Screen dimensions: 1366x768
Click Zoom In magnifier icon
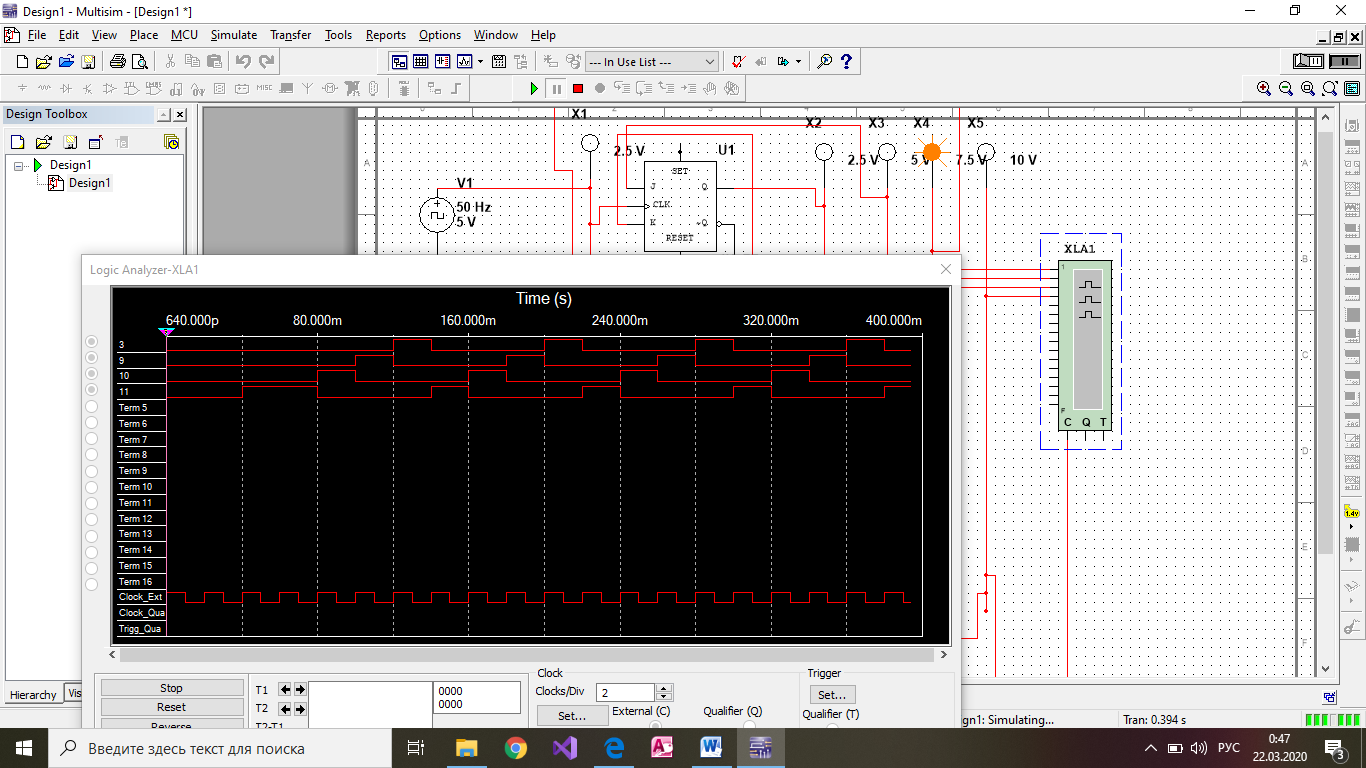click(x=1264, y=89)
